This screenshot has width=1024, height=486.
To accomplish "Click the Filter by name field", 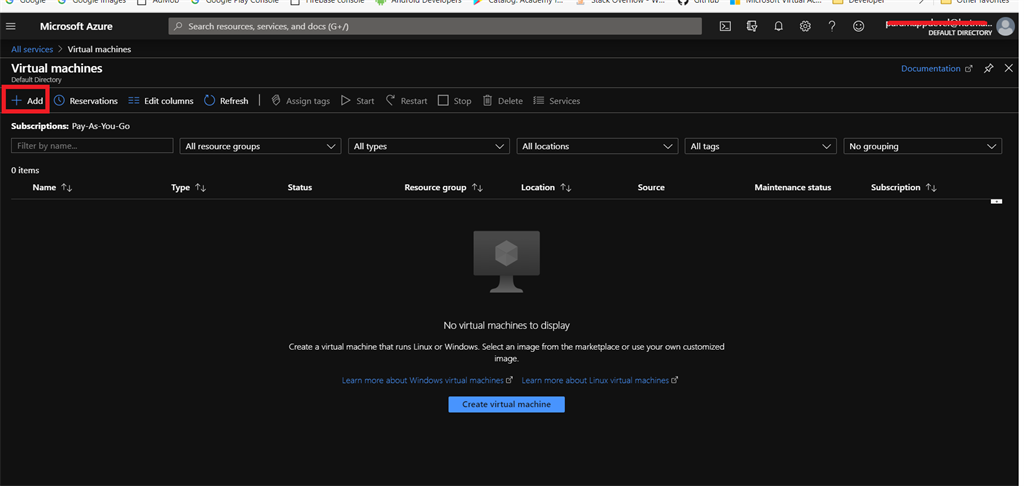I will click(92, 146).
